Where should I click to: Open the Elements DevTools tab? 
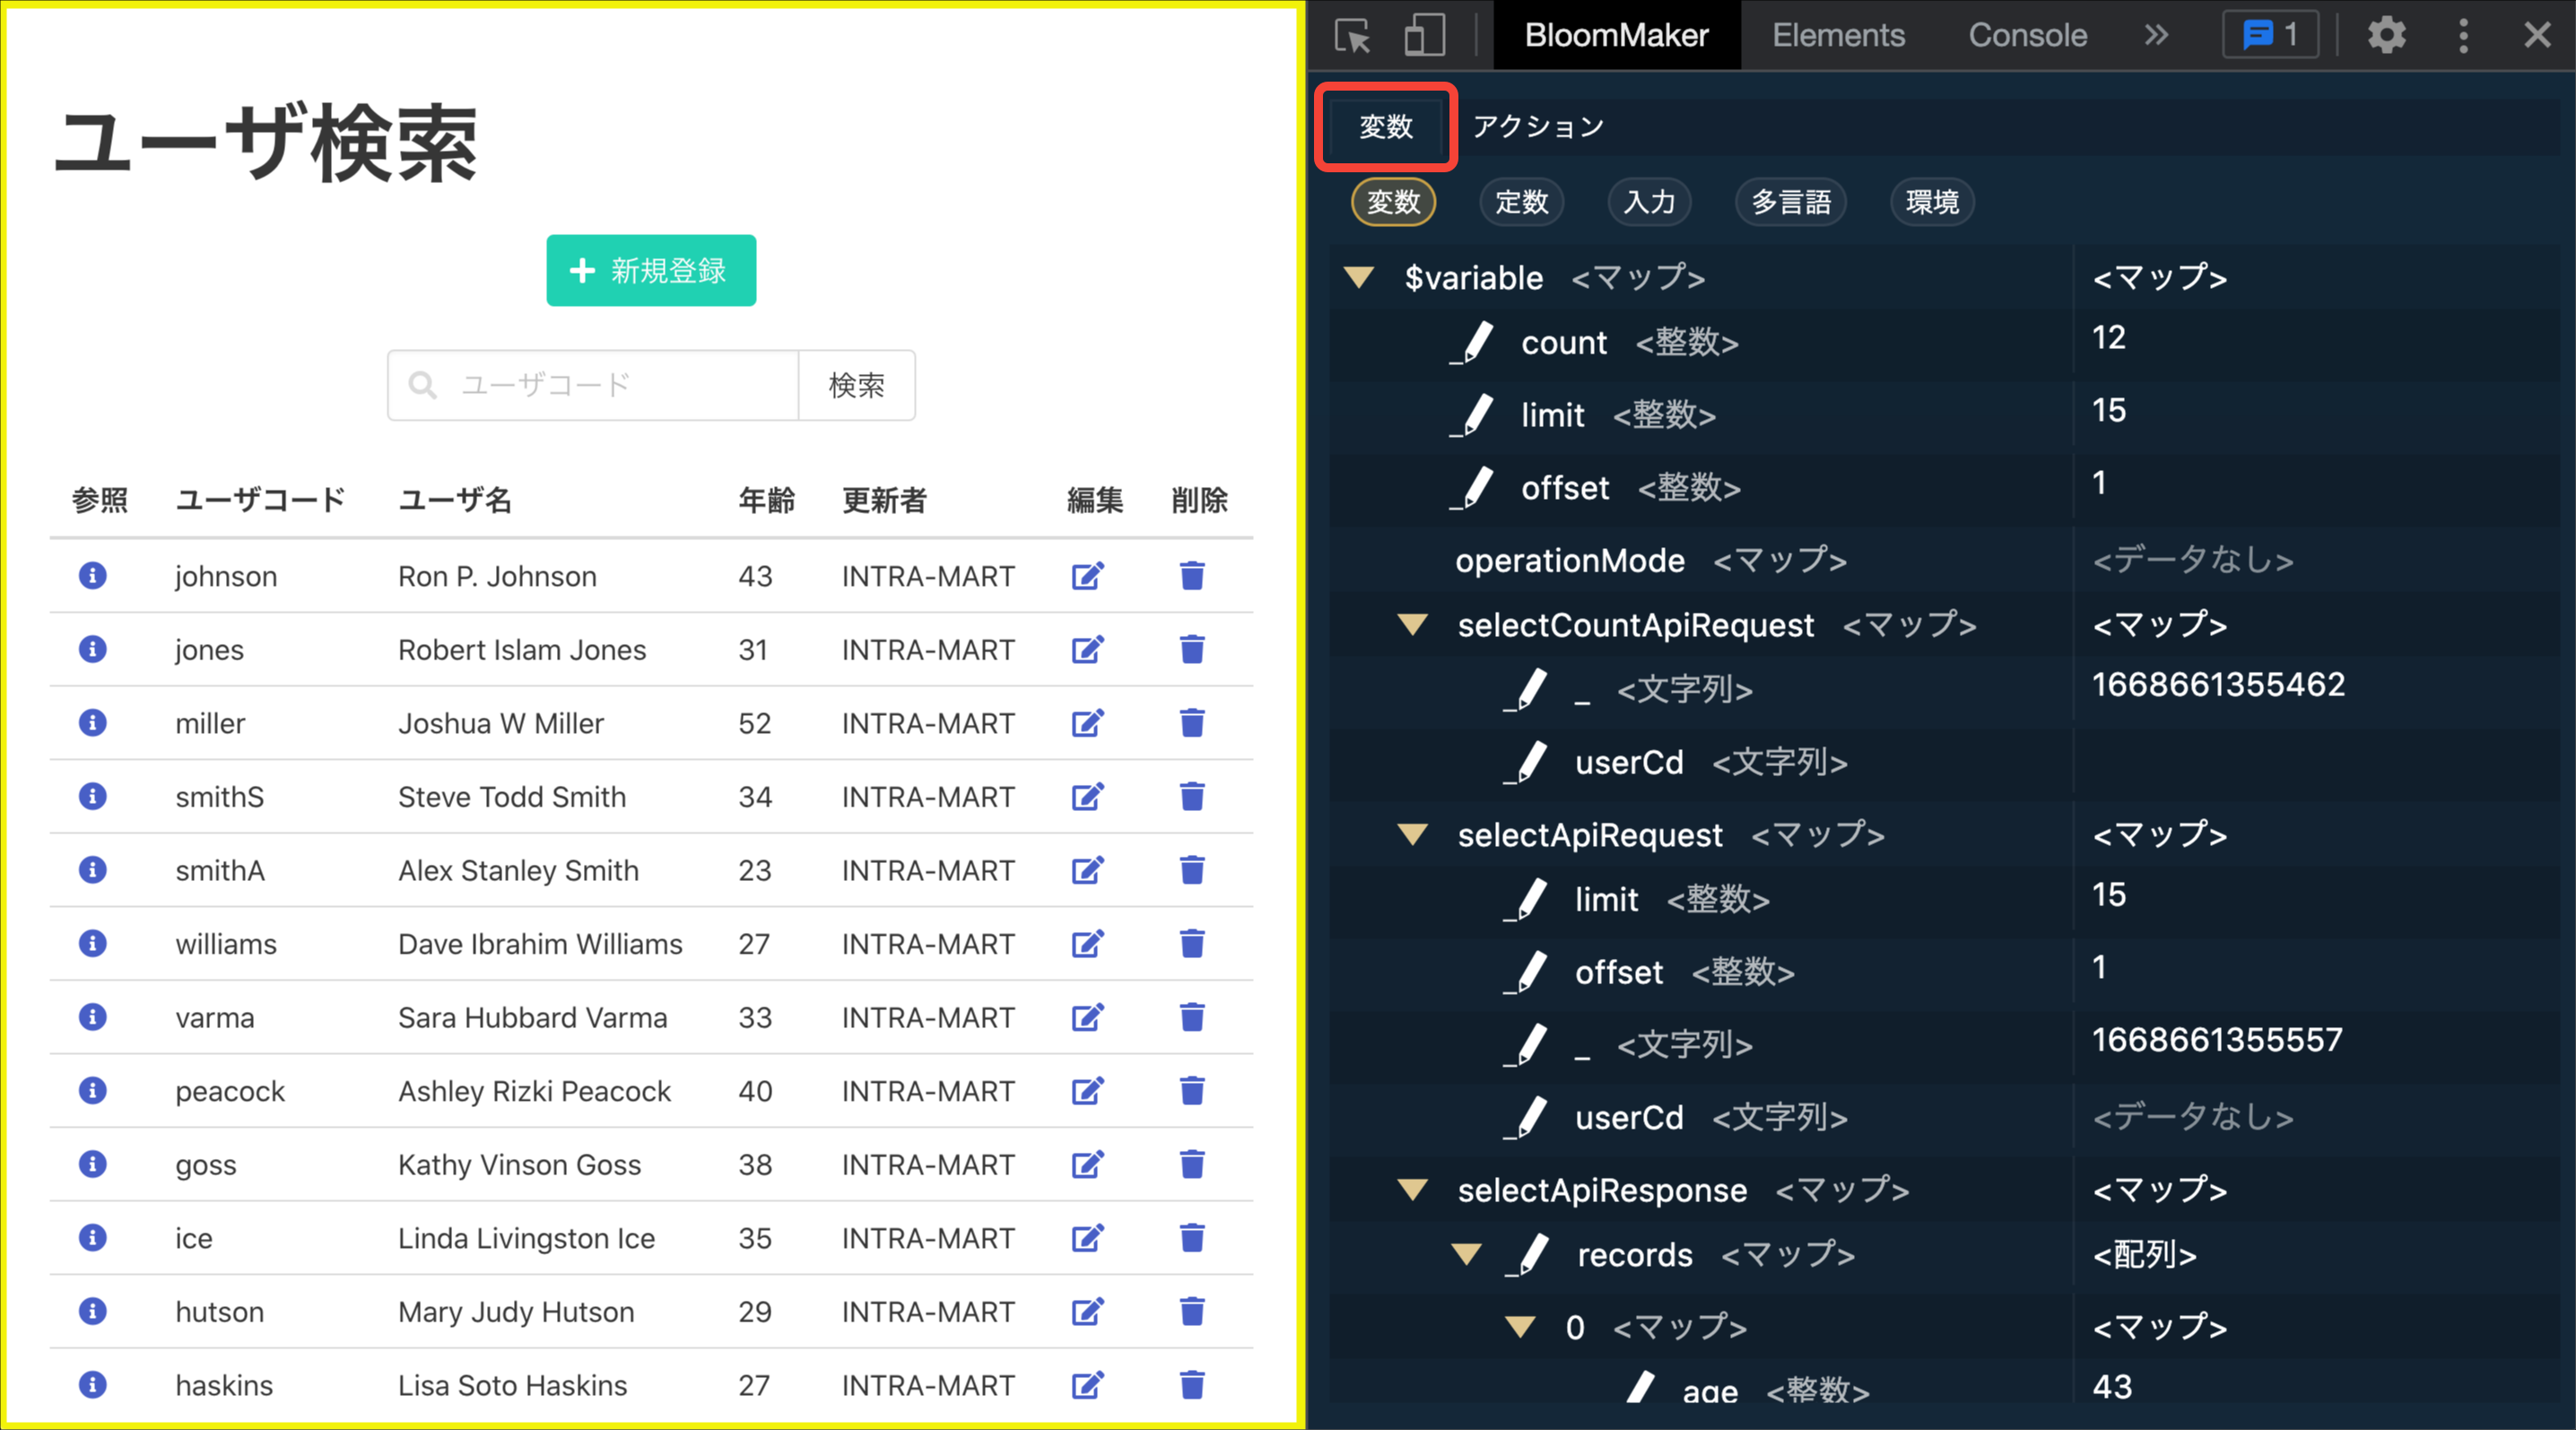[x=1837, y=36]
